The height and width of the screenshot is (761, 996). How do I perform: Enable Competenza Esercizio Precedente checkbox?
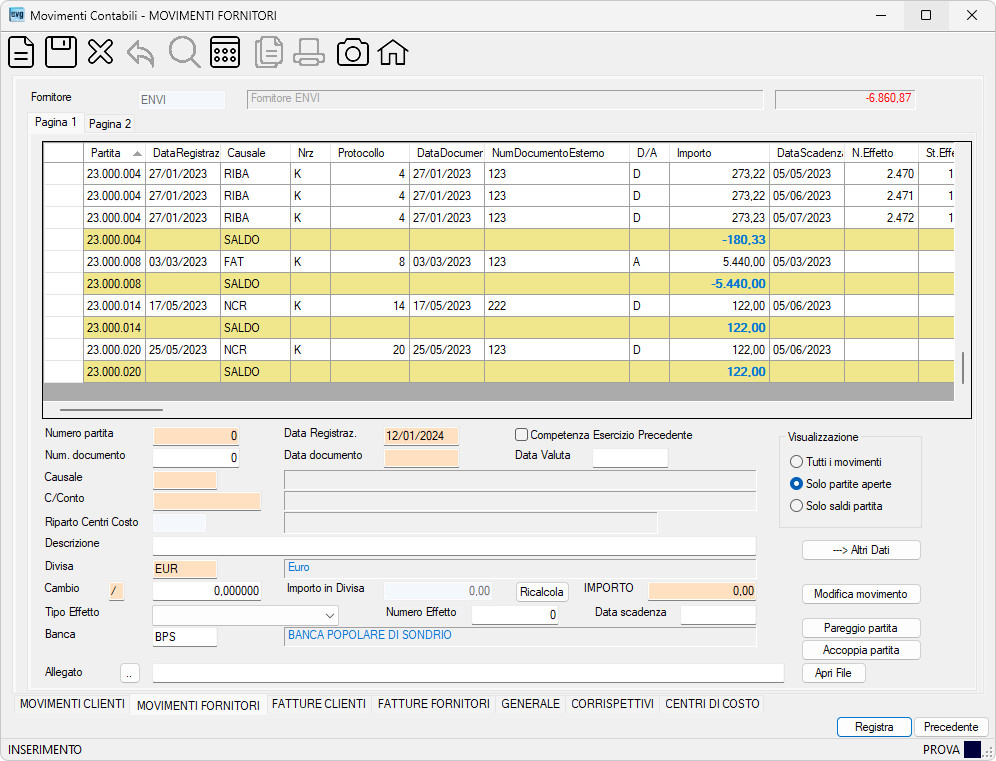[522, 435]
